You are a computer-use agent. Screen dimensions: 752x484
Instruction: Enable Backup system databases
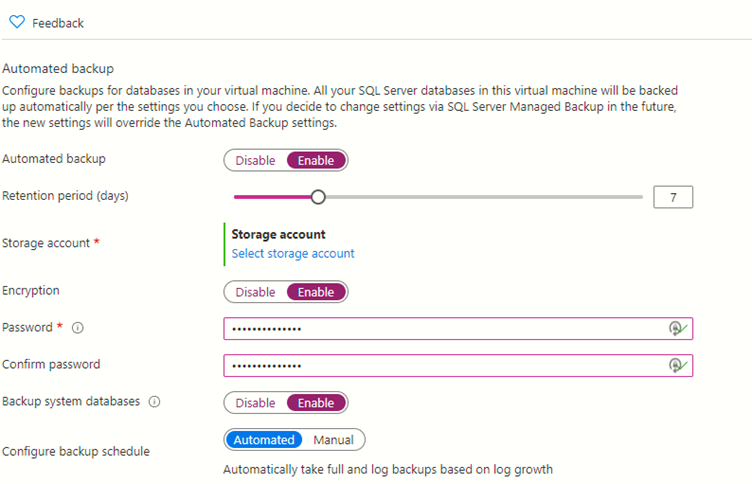[x=316, y=403]
